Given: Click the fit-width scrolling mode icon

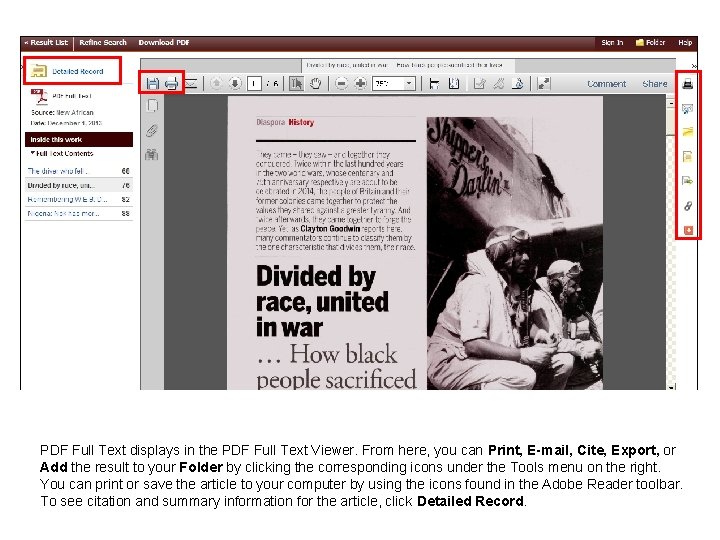Looking at the screenshot, I should (434, 84).
